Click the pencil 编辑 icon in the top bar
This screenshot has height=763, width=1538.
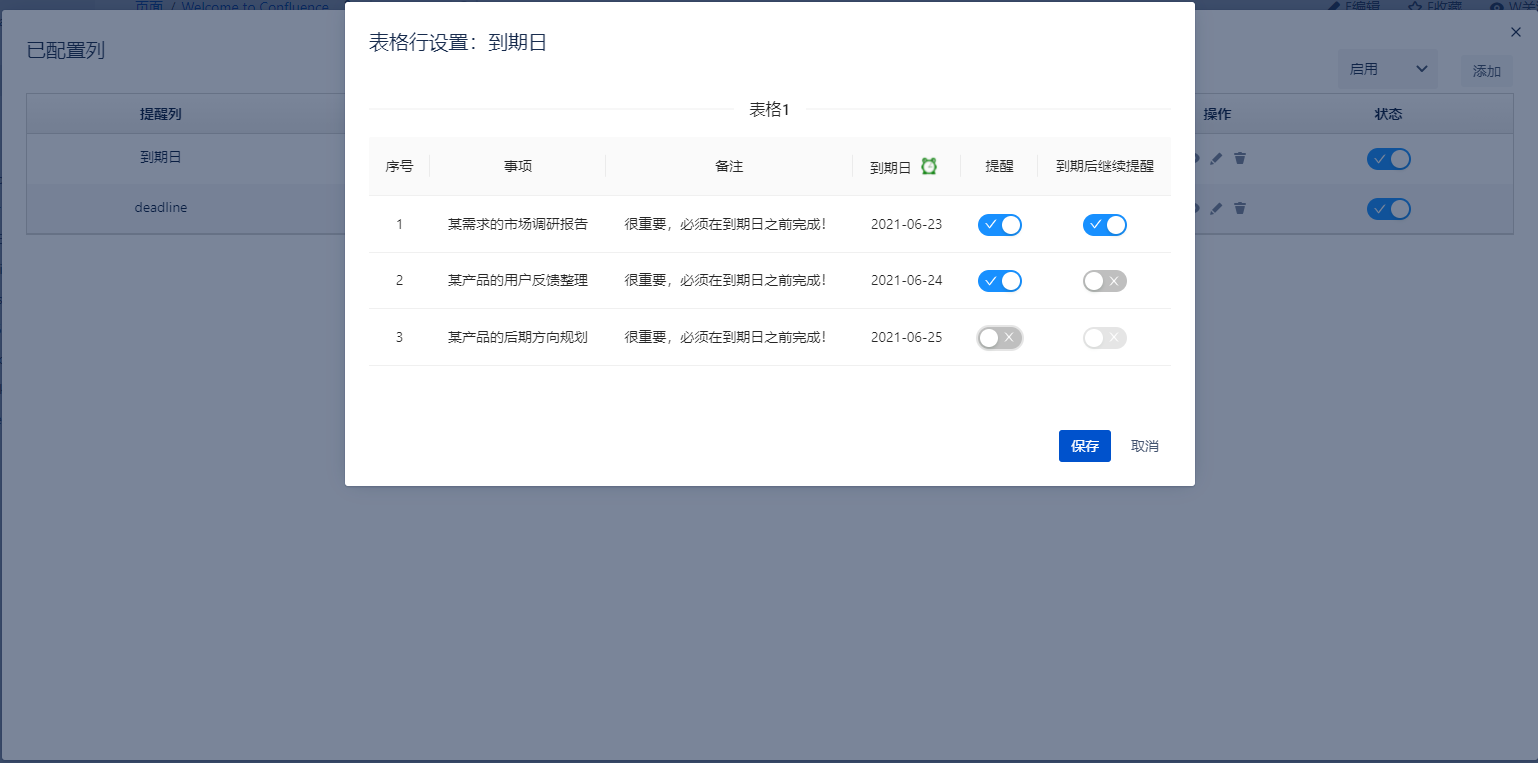tap(1334, 7)
